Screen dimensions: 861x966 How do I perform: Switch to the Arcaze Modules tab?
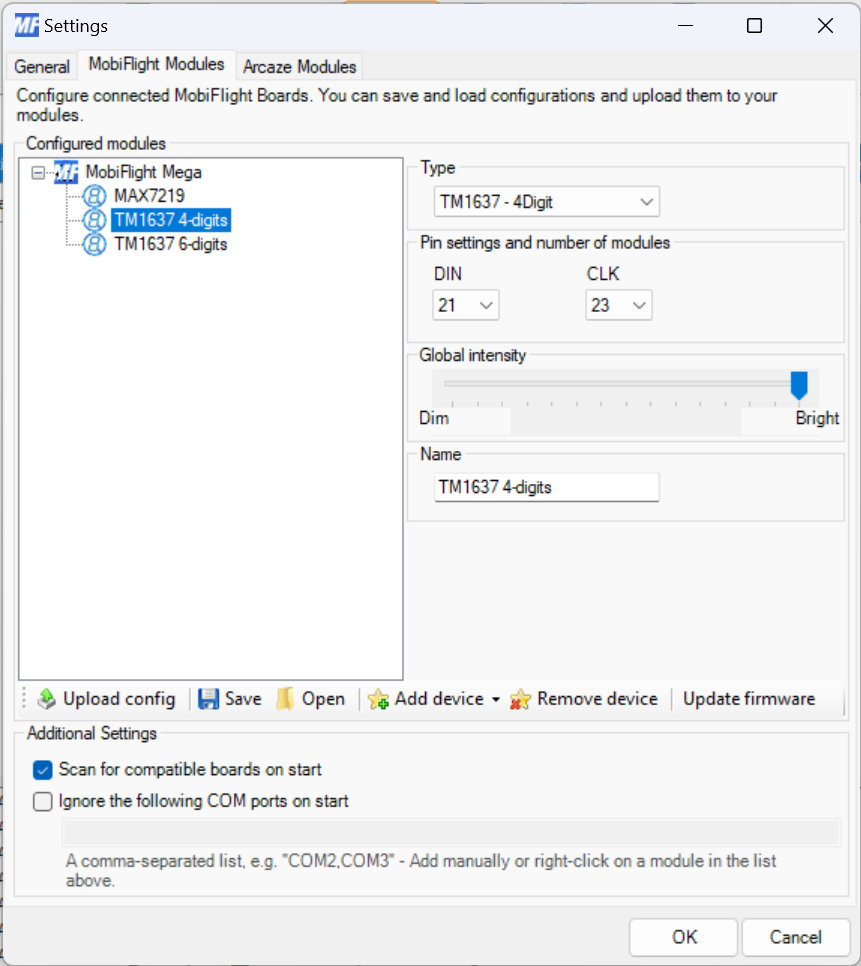pos(299,66)
